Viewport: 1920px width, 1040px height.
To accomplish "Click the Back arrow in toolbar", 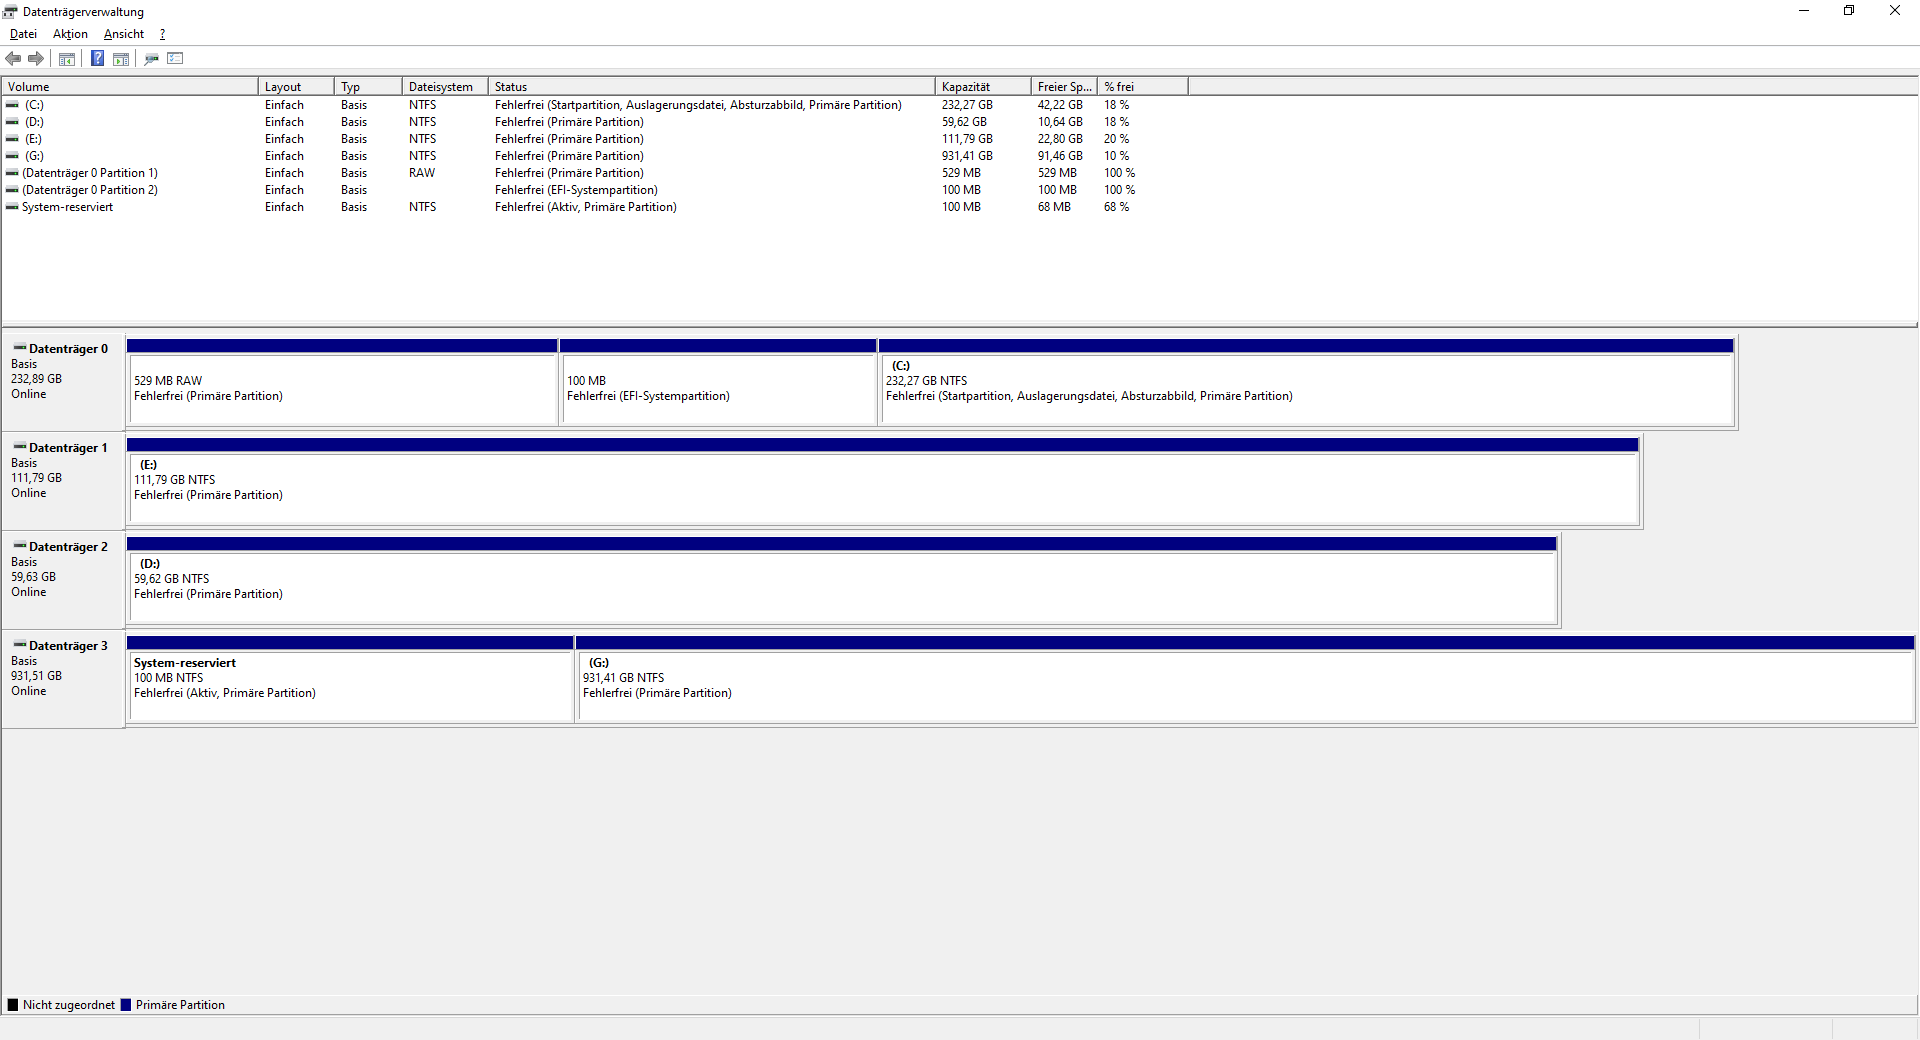I will tap(13, 59).
